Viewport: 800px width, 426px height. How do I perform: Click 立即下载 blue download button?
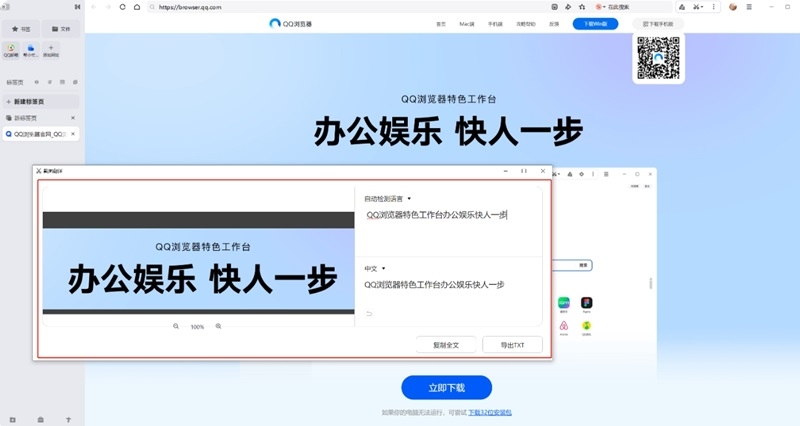coord(446,388)
